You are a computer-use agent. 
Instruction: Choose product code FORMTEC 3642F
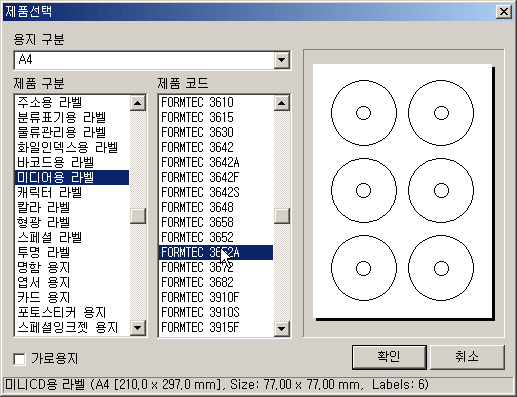tap(216, 177)
